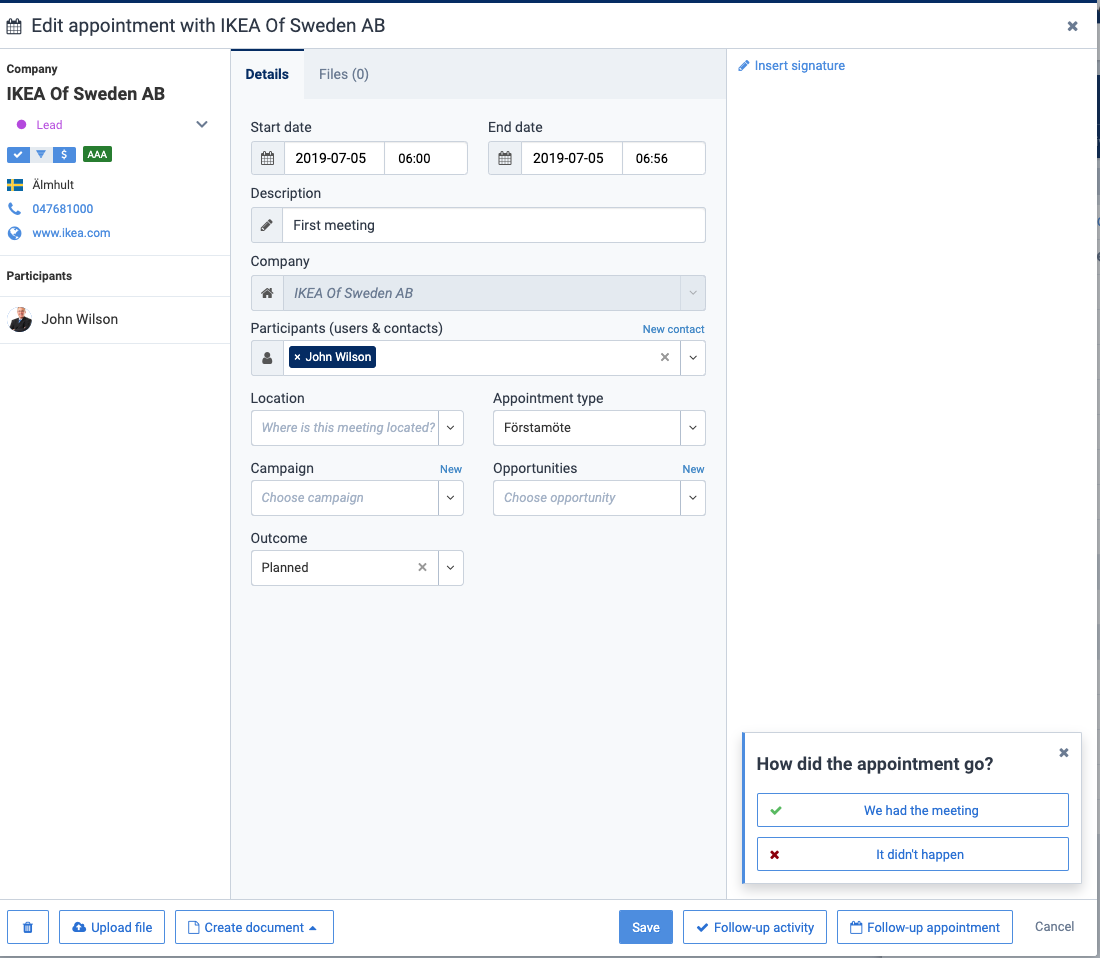Image resolution: width=1100 pixels, height=958 pixels.
Task: Click the phone icon beside 047681000
Action: [14, 209]
